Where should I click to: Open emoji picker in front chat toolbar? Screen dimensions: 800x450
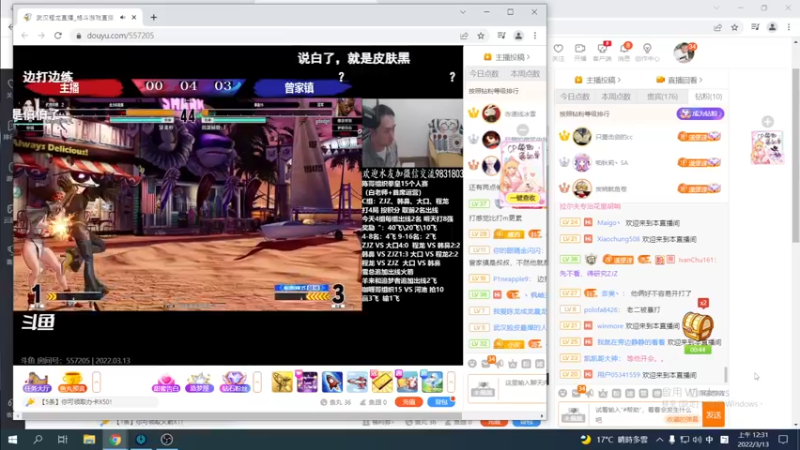pos(472,363)
